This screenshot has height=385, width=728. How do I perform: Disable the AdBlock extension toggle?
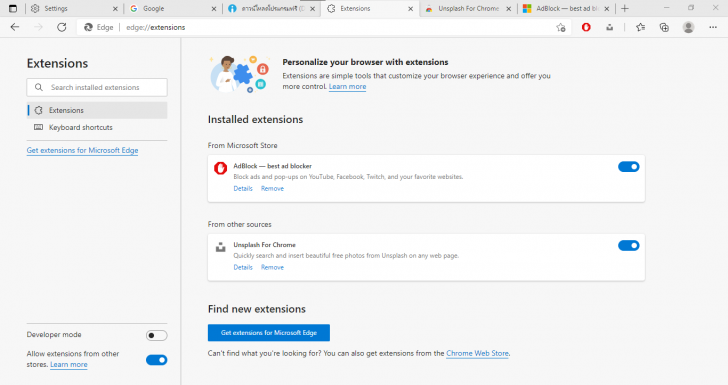(629, 167)
